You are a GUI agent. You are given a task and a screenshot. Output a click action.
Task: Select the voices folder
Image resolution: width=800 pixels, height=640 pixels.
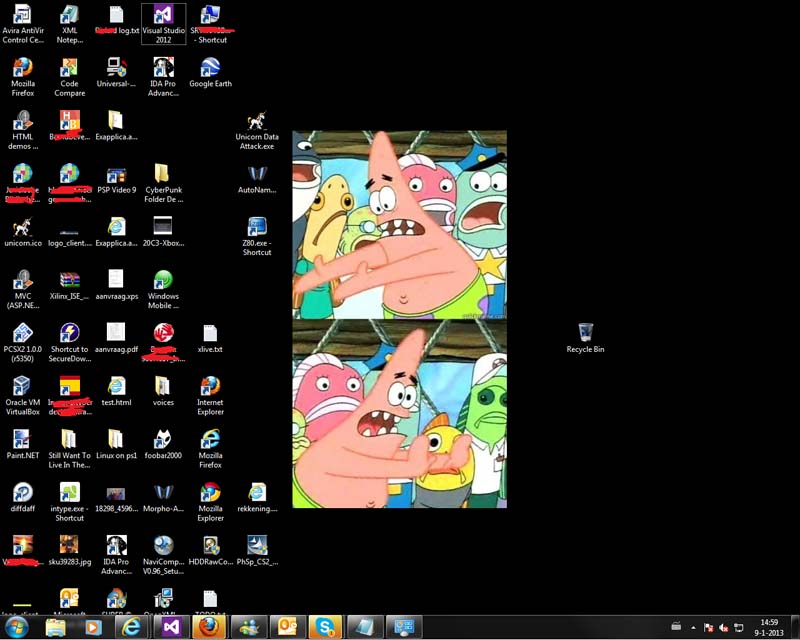click(164, 391)
